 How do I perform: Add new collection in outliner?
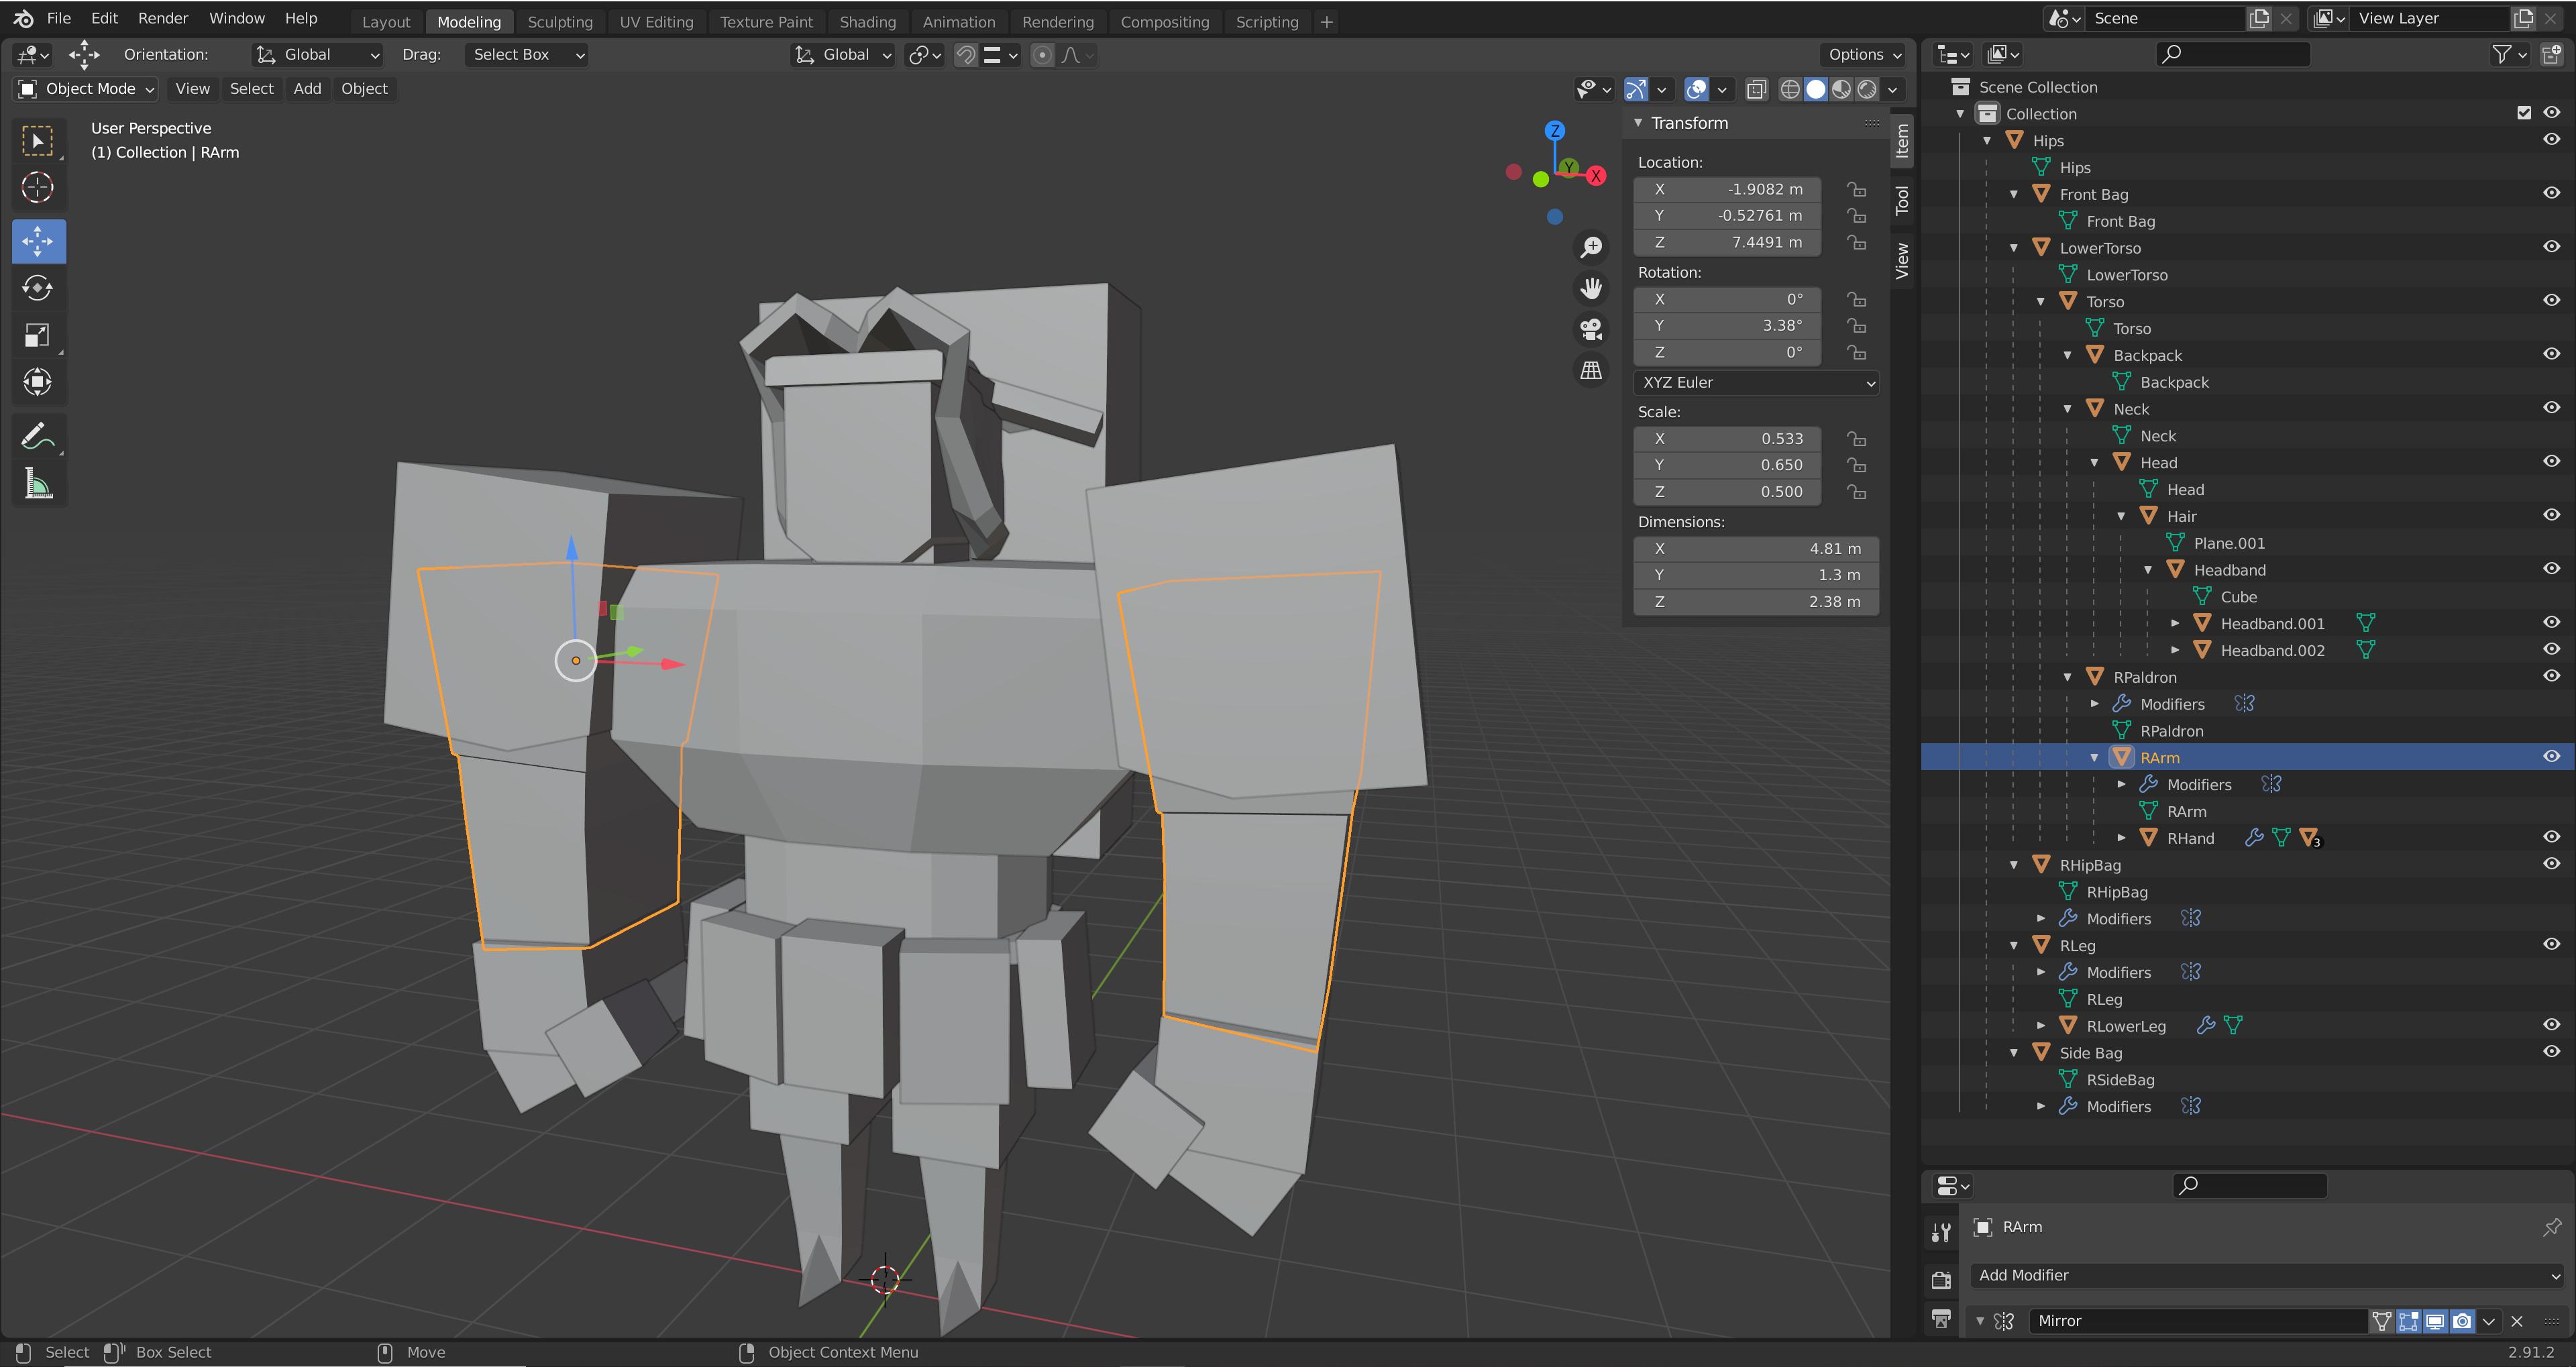pyautogui.click(x=2551, y=54)
